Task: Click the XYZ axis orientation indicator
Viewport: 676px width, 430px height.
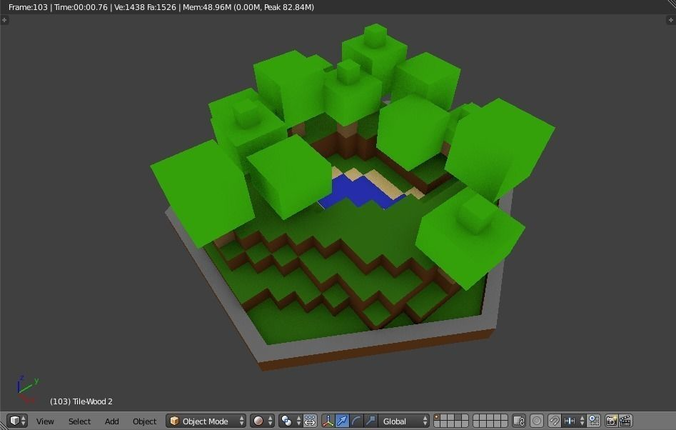Action: pyautogui.click(x=28, y=389)
